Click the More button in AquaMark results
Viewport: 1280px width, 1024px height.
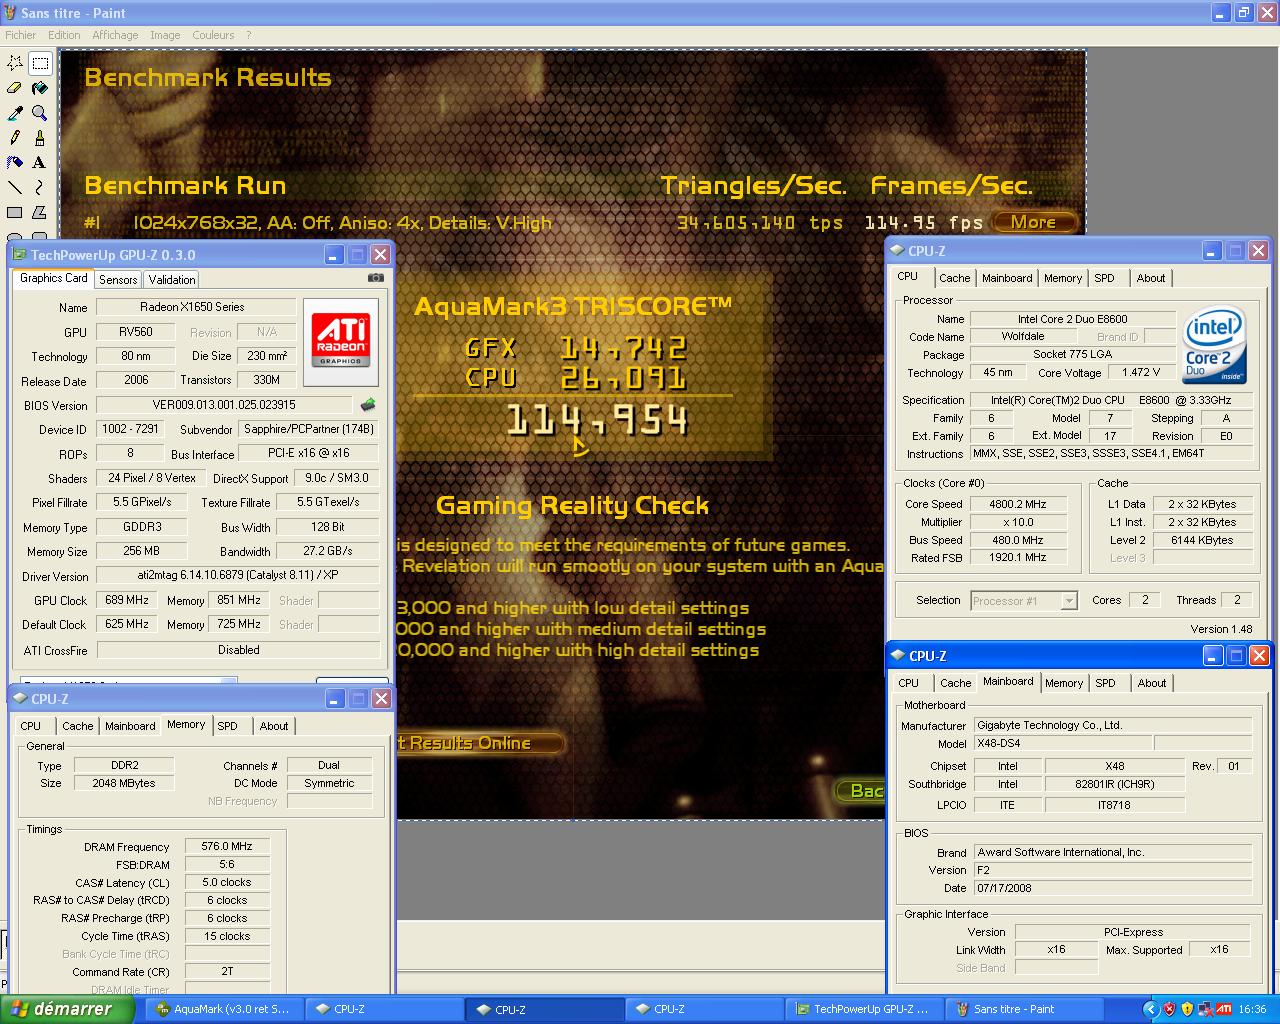[1034, 222]
